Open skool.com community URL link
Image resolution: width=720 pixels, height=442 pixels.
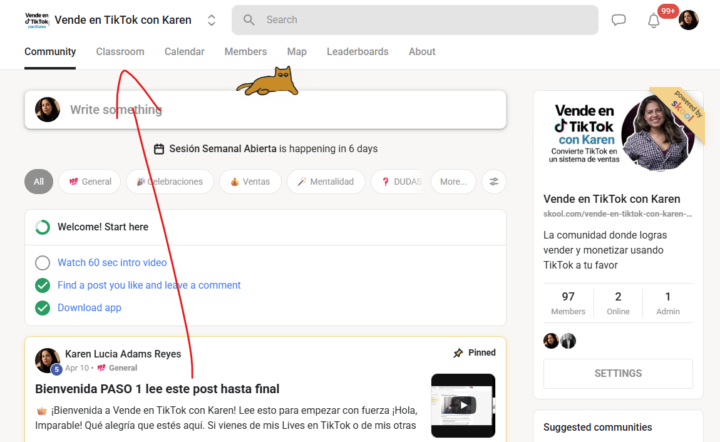pyautogui.click(x=618, y=214)
